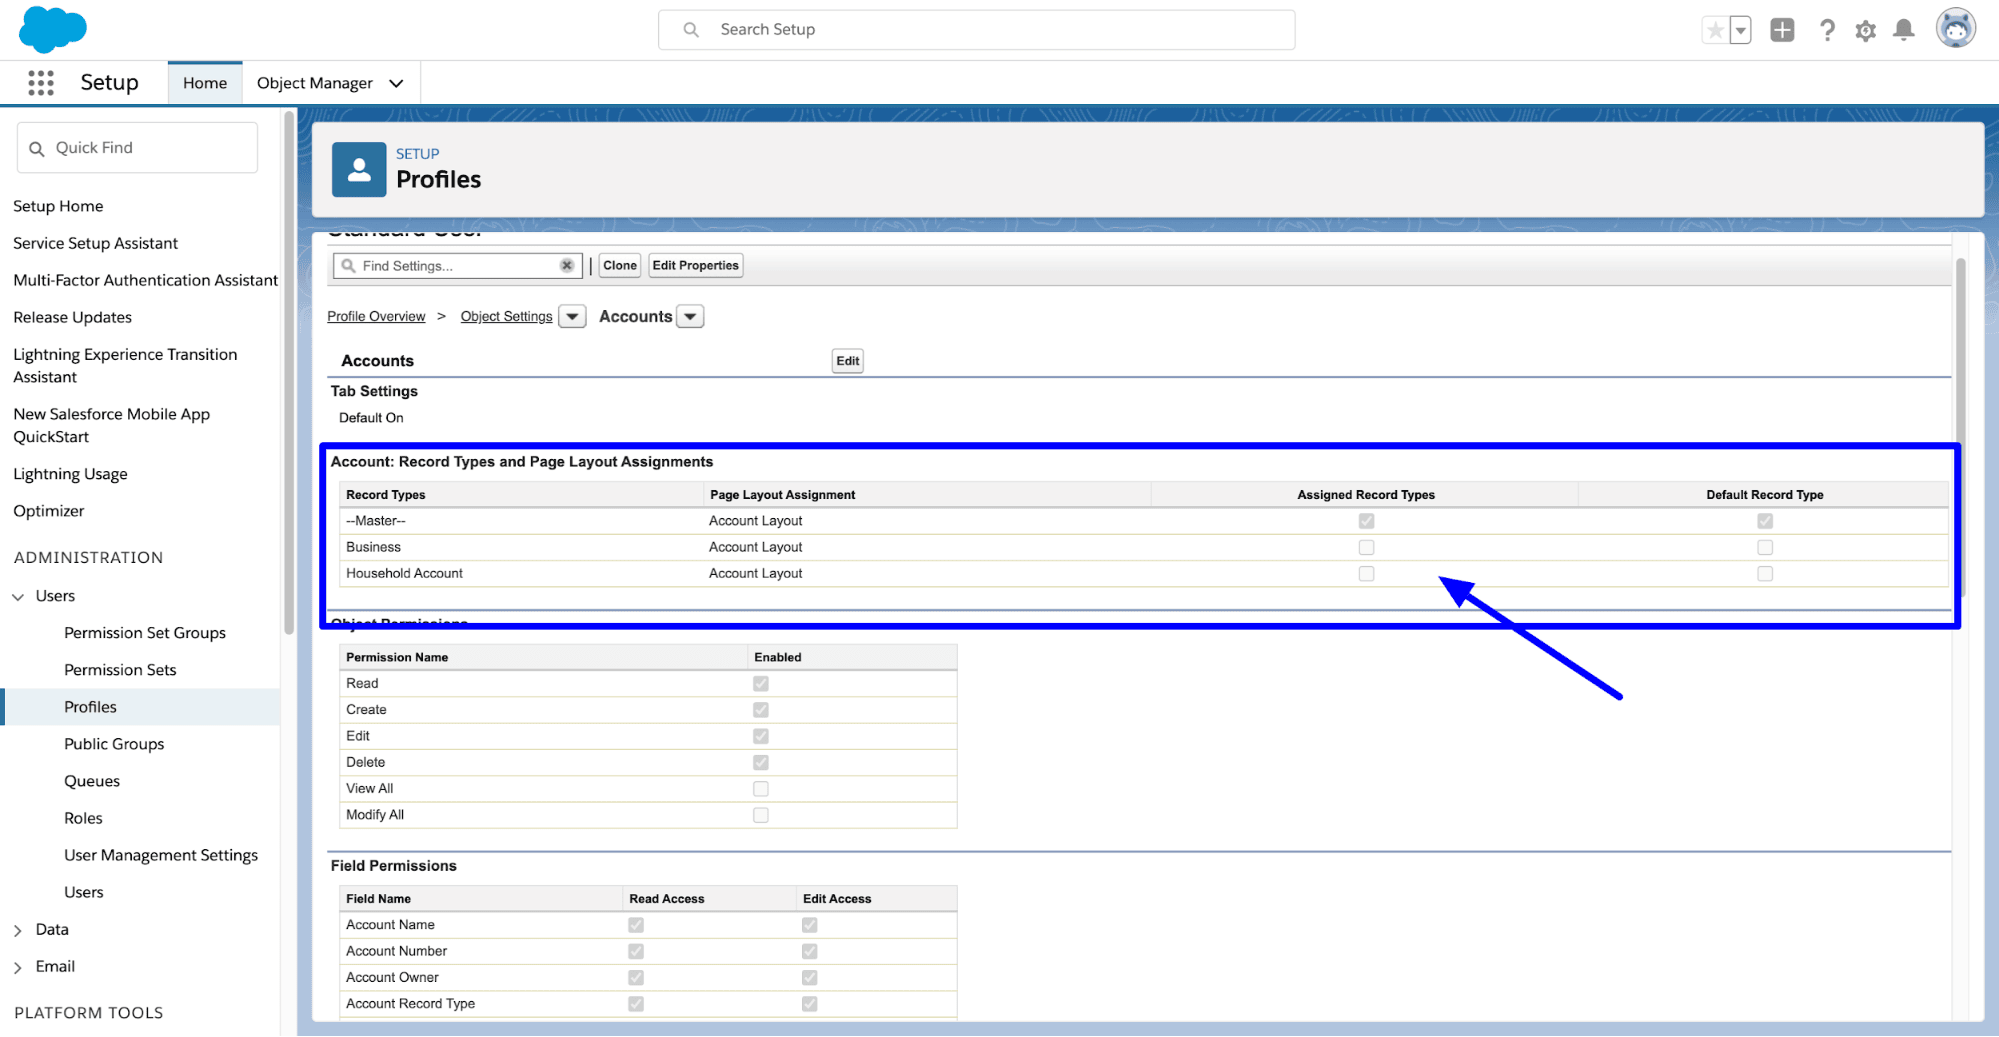This screenshot has width=1999, height=1037.
Task: Check Household Account assigned record type checkbox
Action: point(1366,574)
